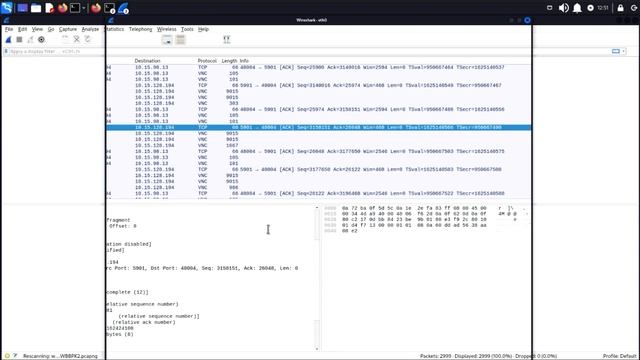Open the View menu

37,29
